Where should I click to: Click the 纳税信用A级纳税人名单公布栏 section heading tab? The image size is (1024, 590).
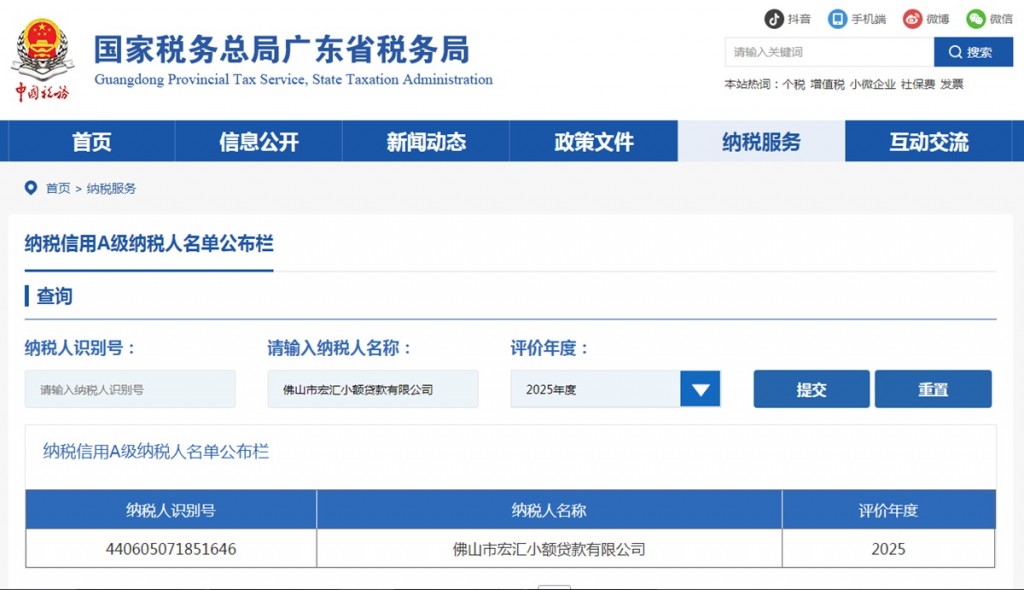(x=149, y=244)
